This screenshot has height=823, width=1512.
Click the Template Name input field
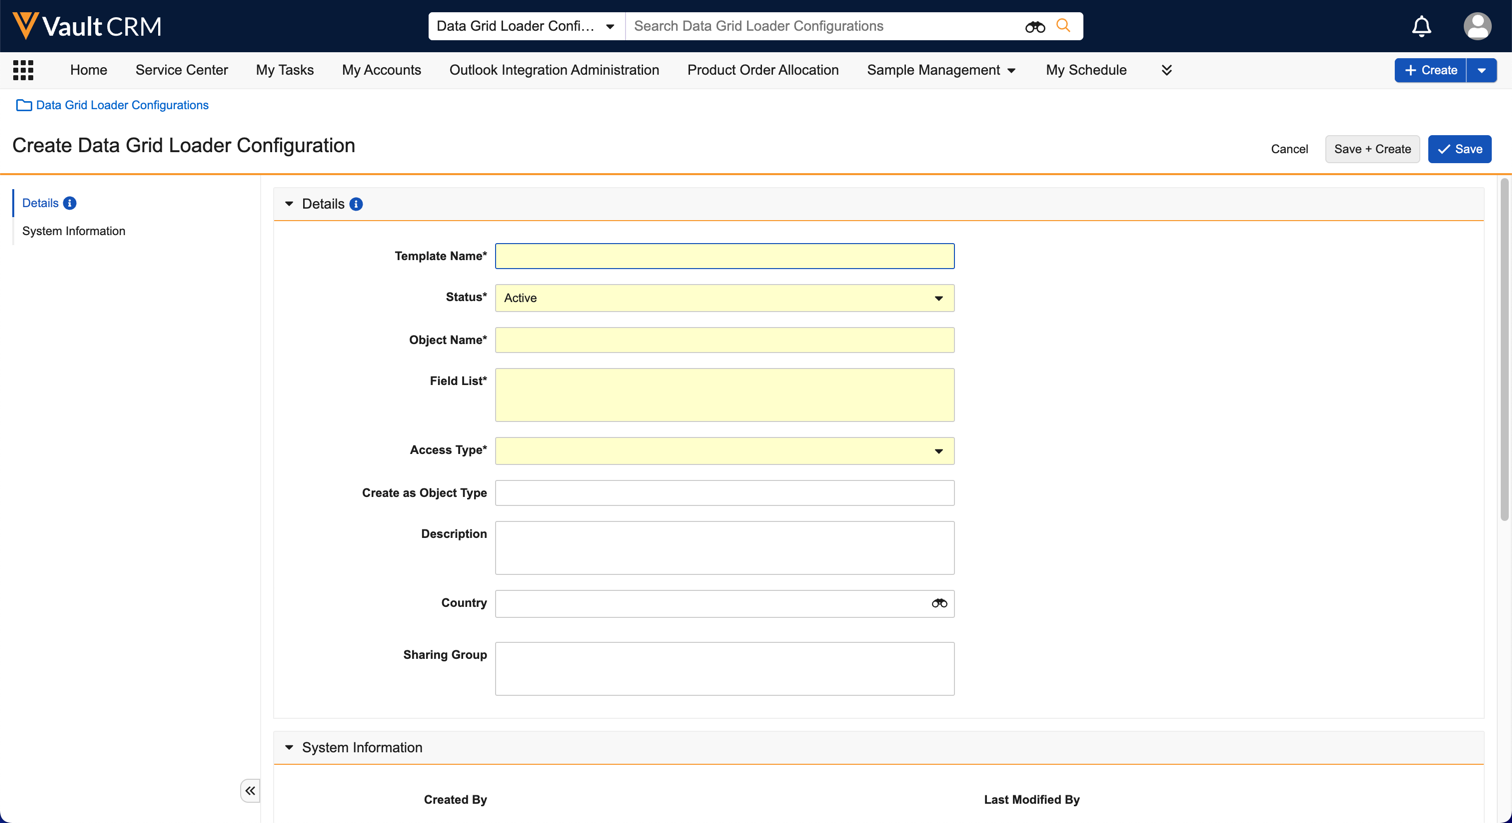[x=724, y=256]
